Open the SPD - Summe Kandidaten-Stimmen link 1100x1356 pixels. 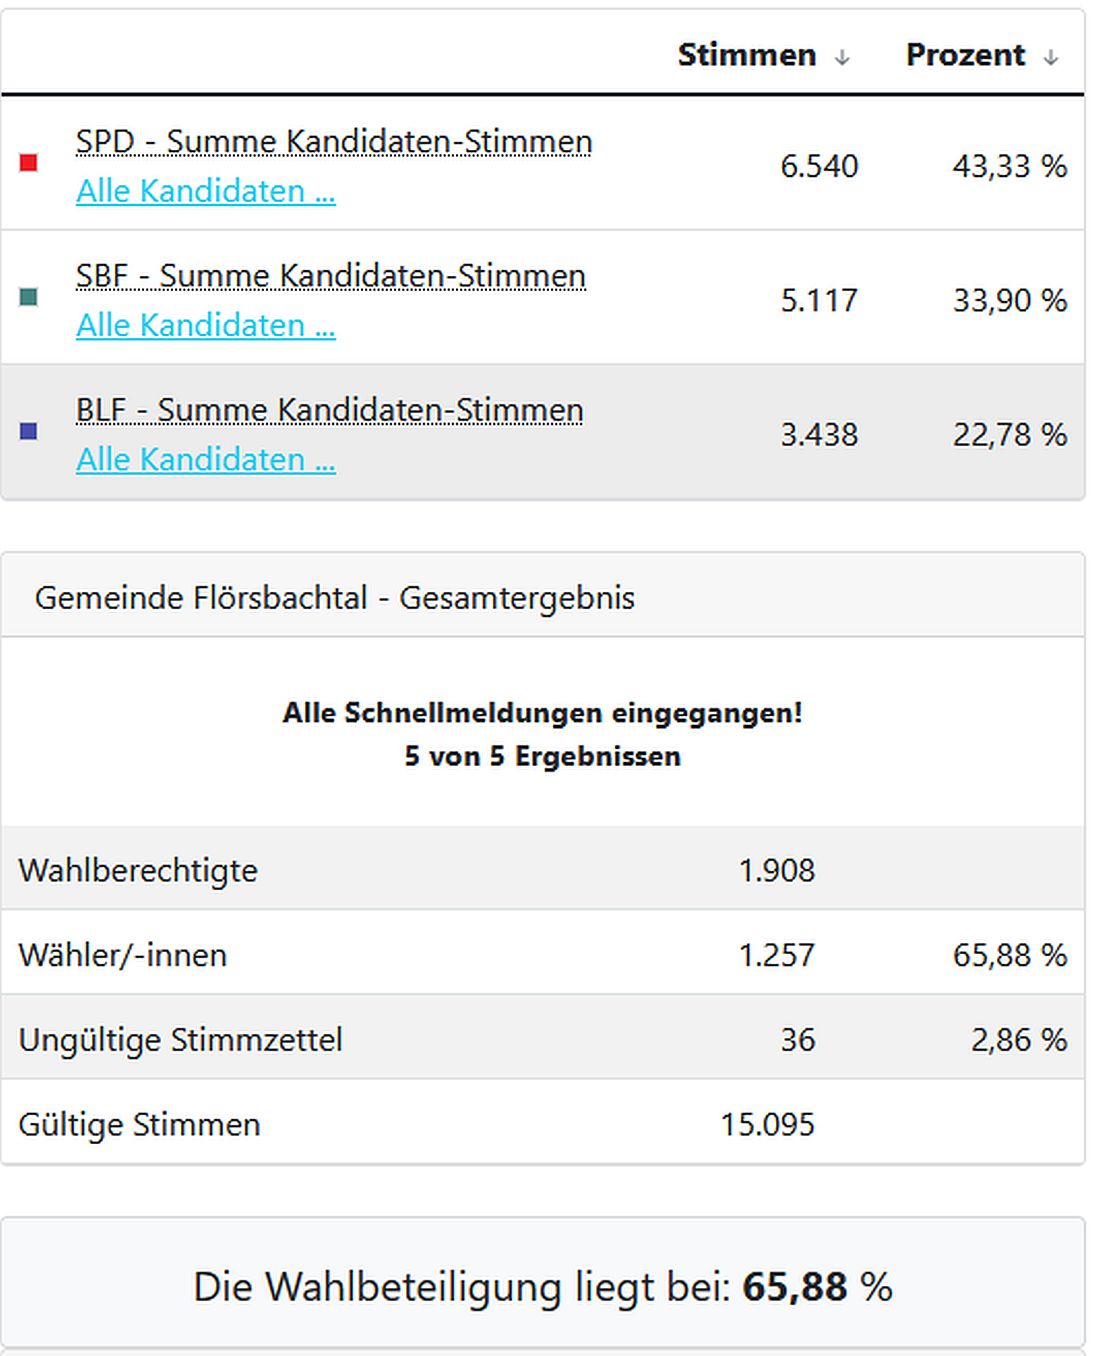pos(334,141)
